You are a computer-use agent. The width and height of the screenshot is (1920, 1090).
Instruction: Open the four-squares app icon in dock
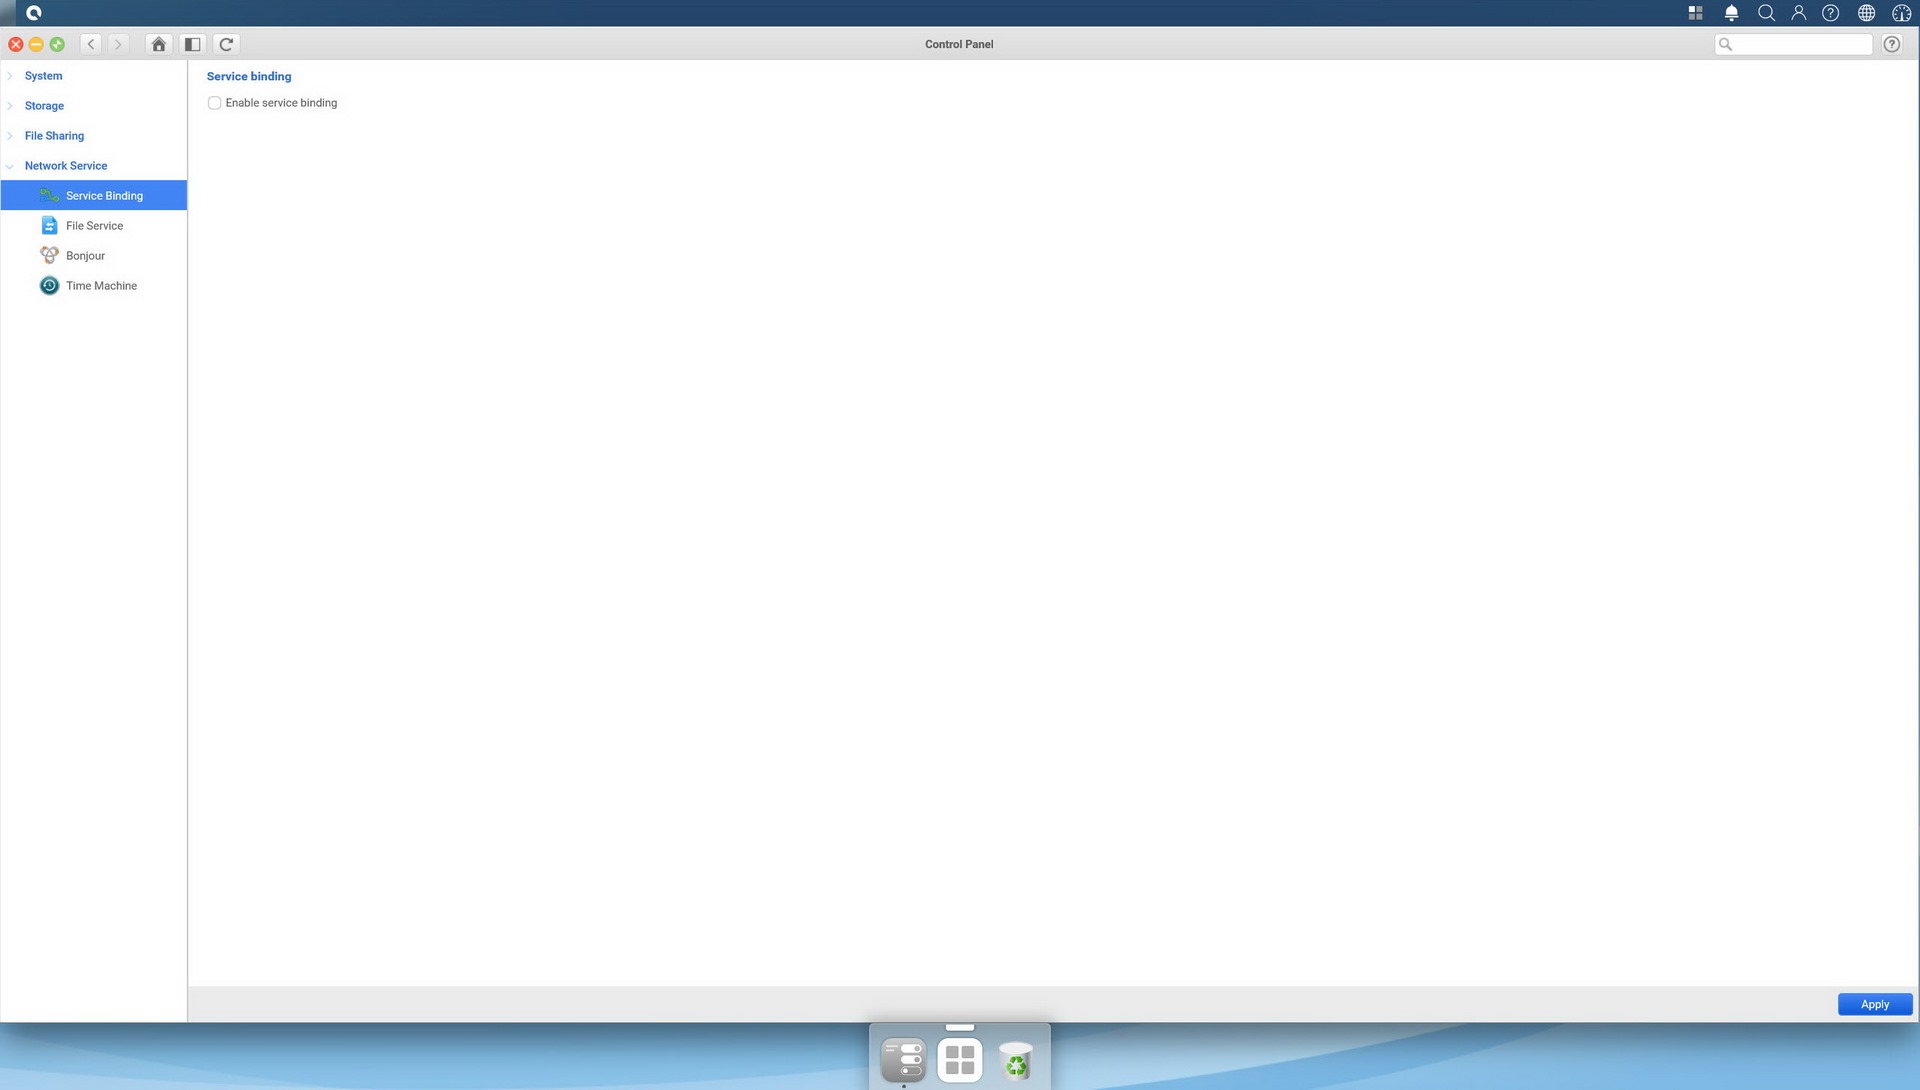pyautogui.click(x=959, y=1060)
